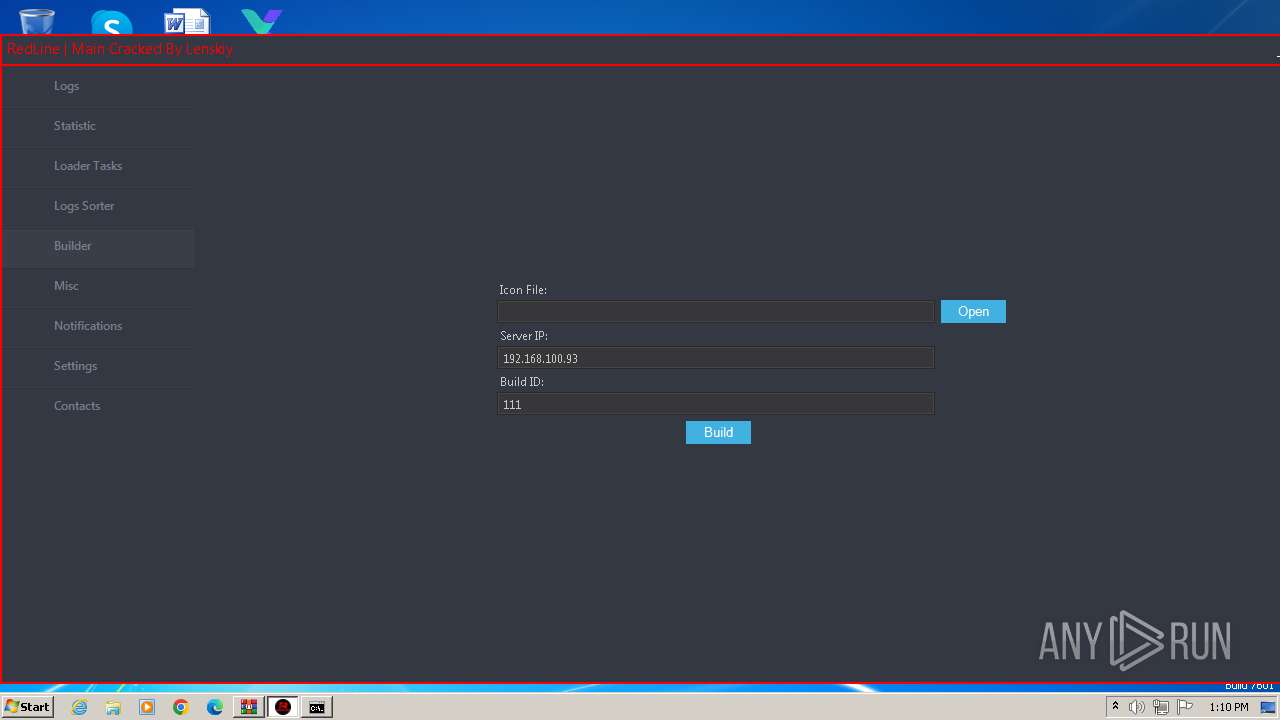1280x720 pixels.
Task: Launch Google Chrome from taskbar
Action: coord(181,707)
